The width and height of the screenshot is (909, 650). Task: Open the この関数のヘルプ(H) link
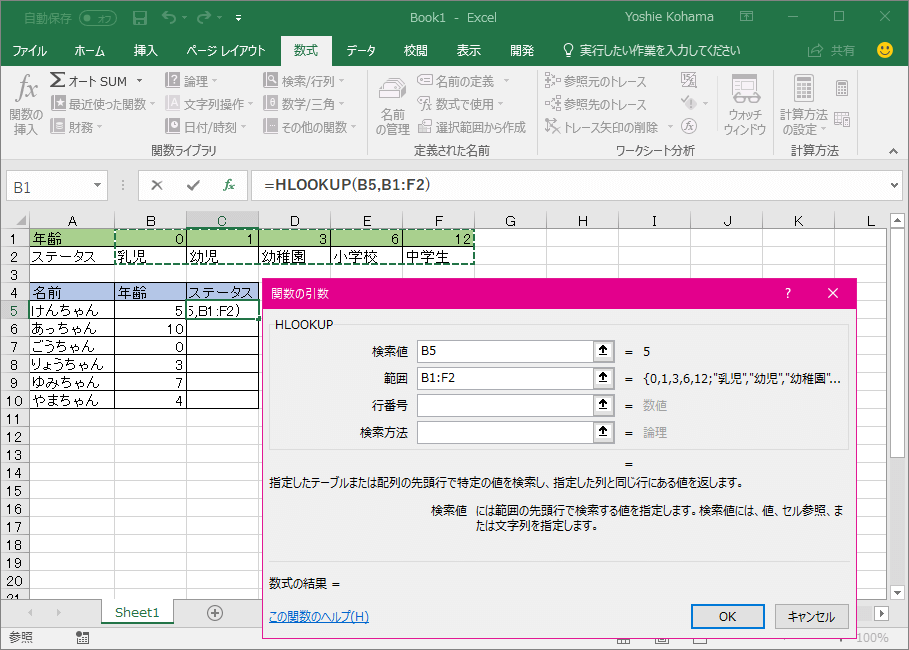pos(319,616)
